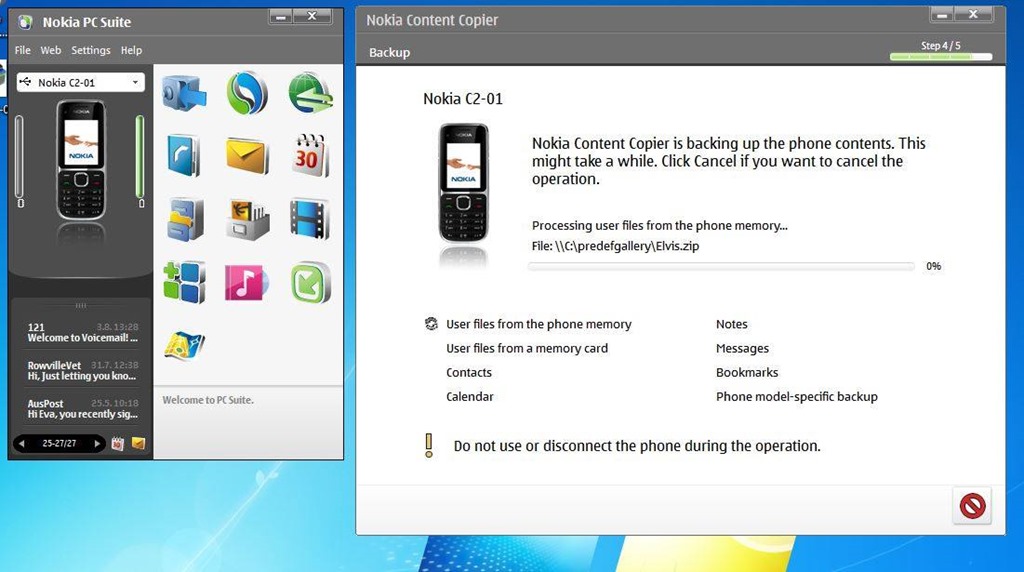Open the Store images icon
1024x572 pixels.
tap(247, 219)
